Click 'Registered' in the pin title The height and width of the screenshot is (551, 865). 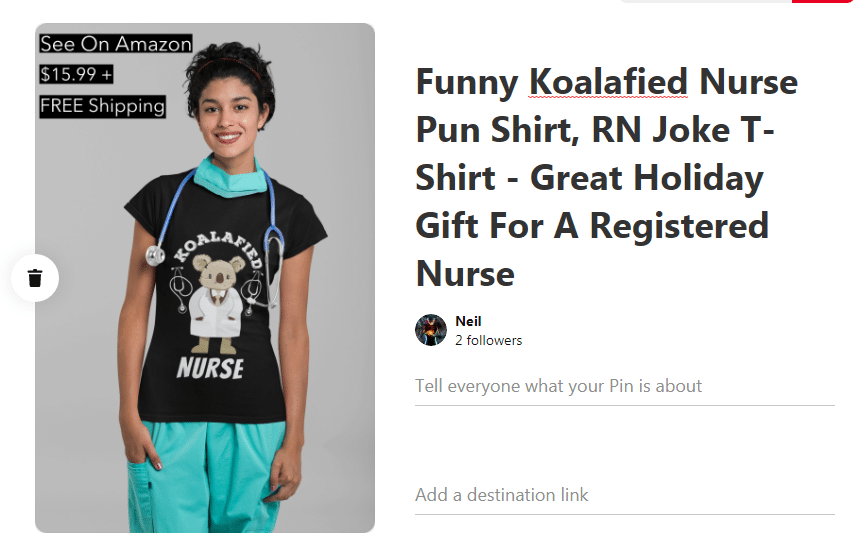click(x=679, y=226)
